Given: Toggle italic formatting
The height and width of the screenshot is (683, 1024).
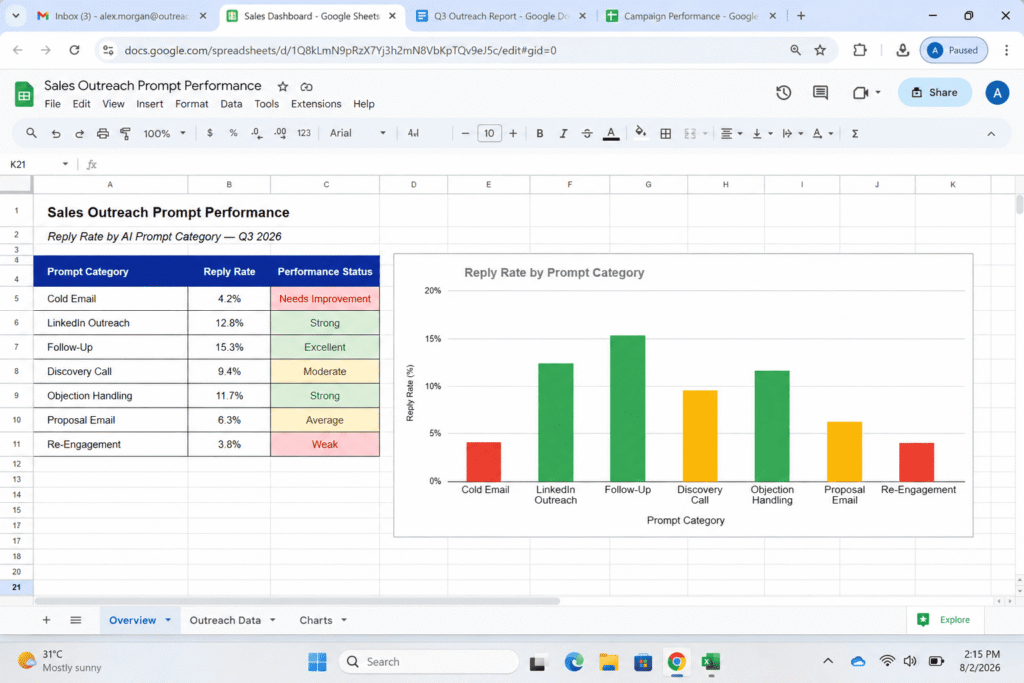Looking at the screenshot, I should click(x=563, y=133).
